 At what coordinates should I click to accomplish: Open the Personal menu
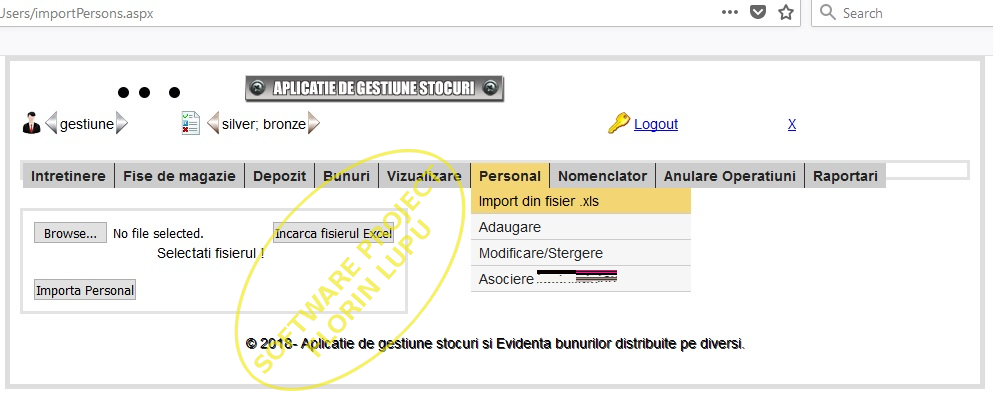pyautogui.click(x=510, y=176)
